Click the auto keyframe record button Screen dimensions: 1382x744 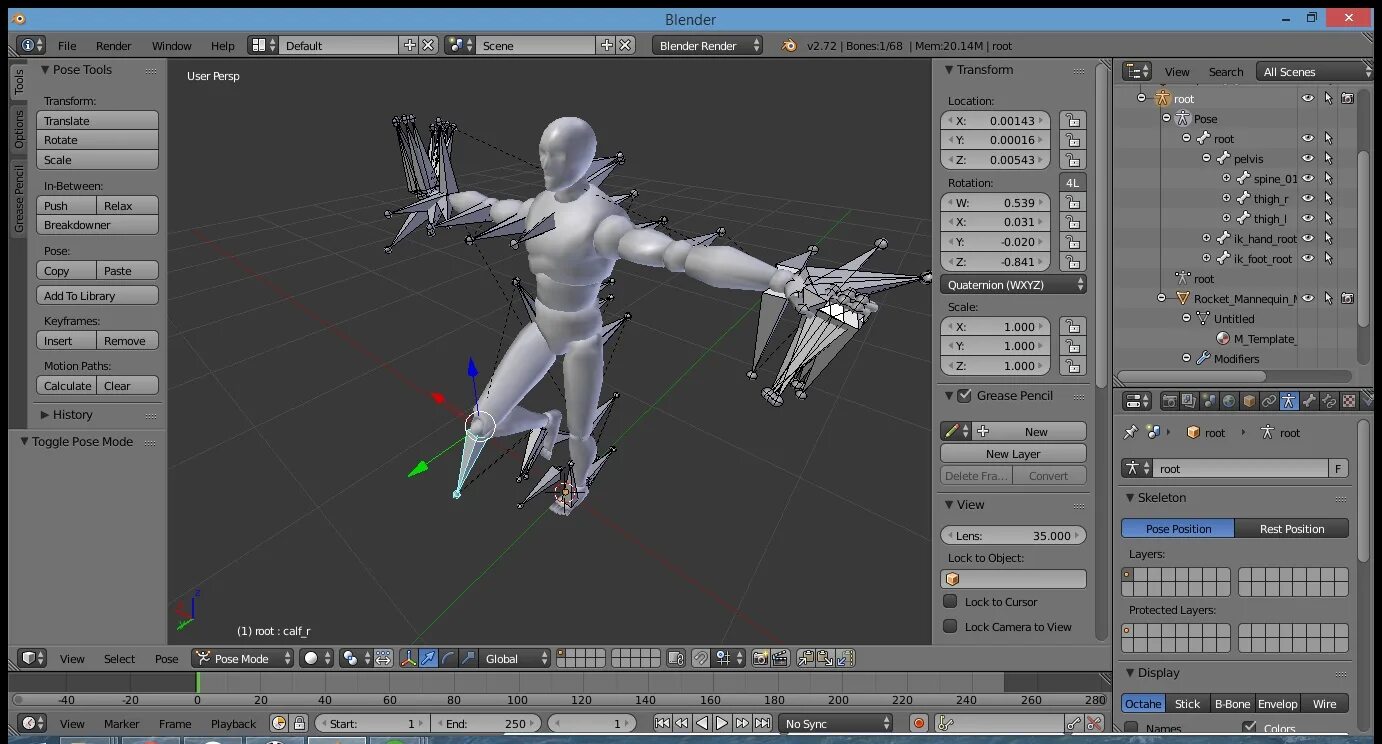pyautogui.click(x=919, y=723)
